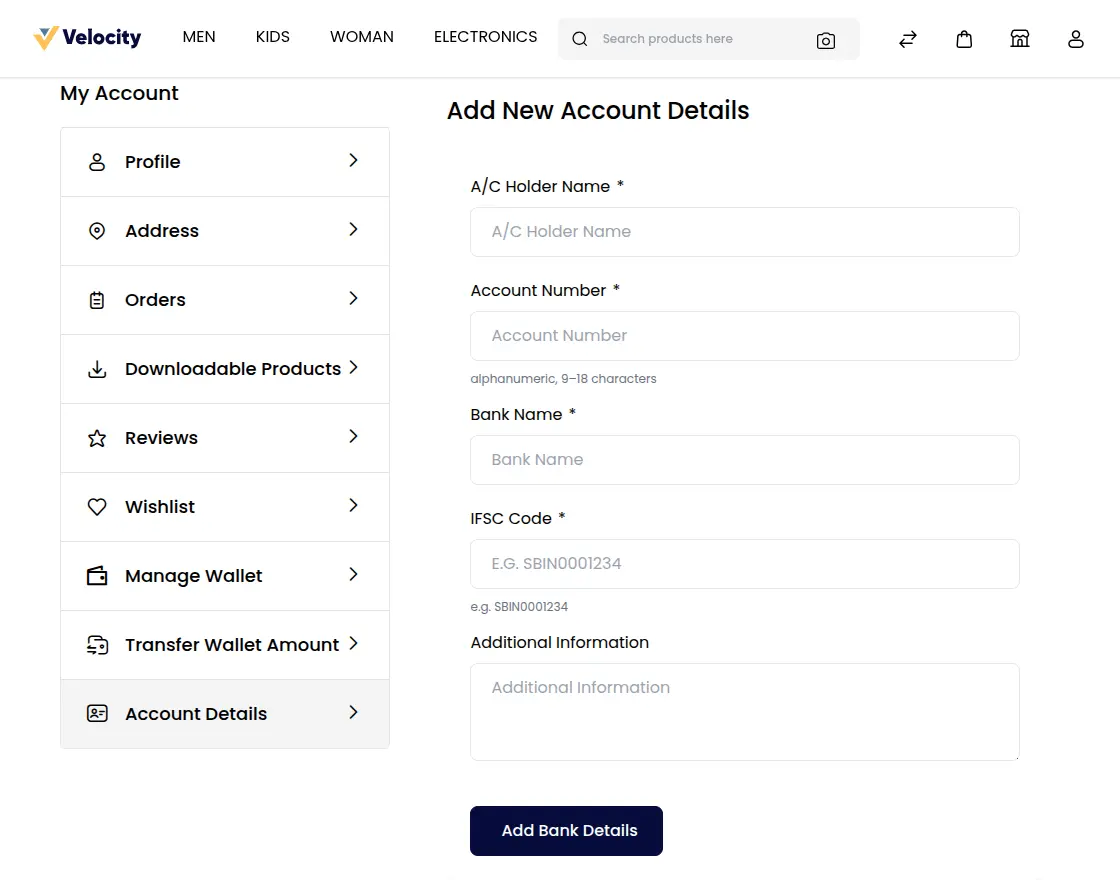Expand the Profile section chevron
1120x880 pixels.
(353, 161)
